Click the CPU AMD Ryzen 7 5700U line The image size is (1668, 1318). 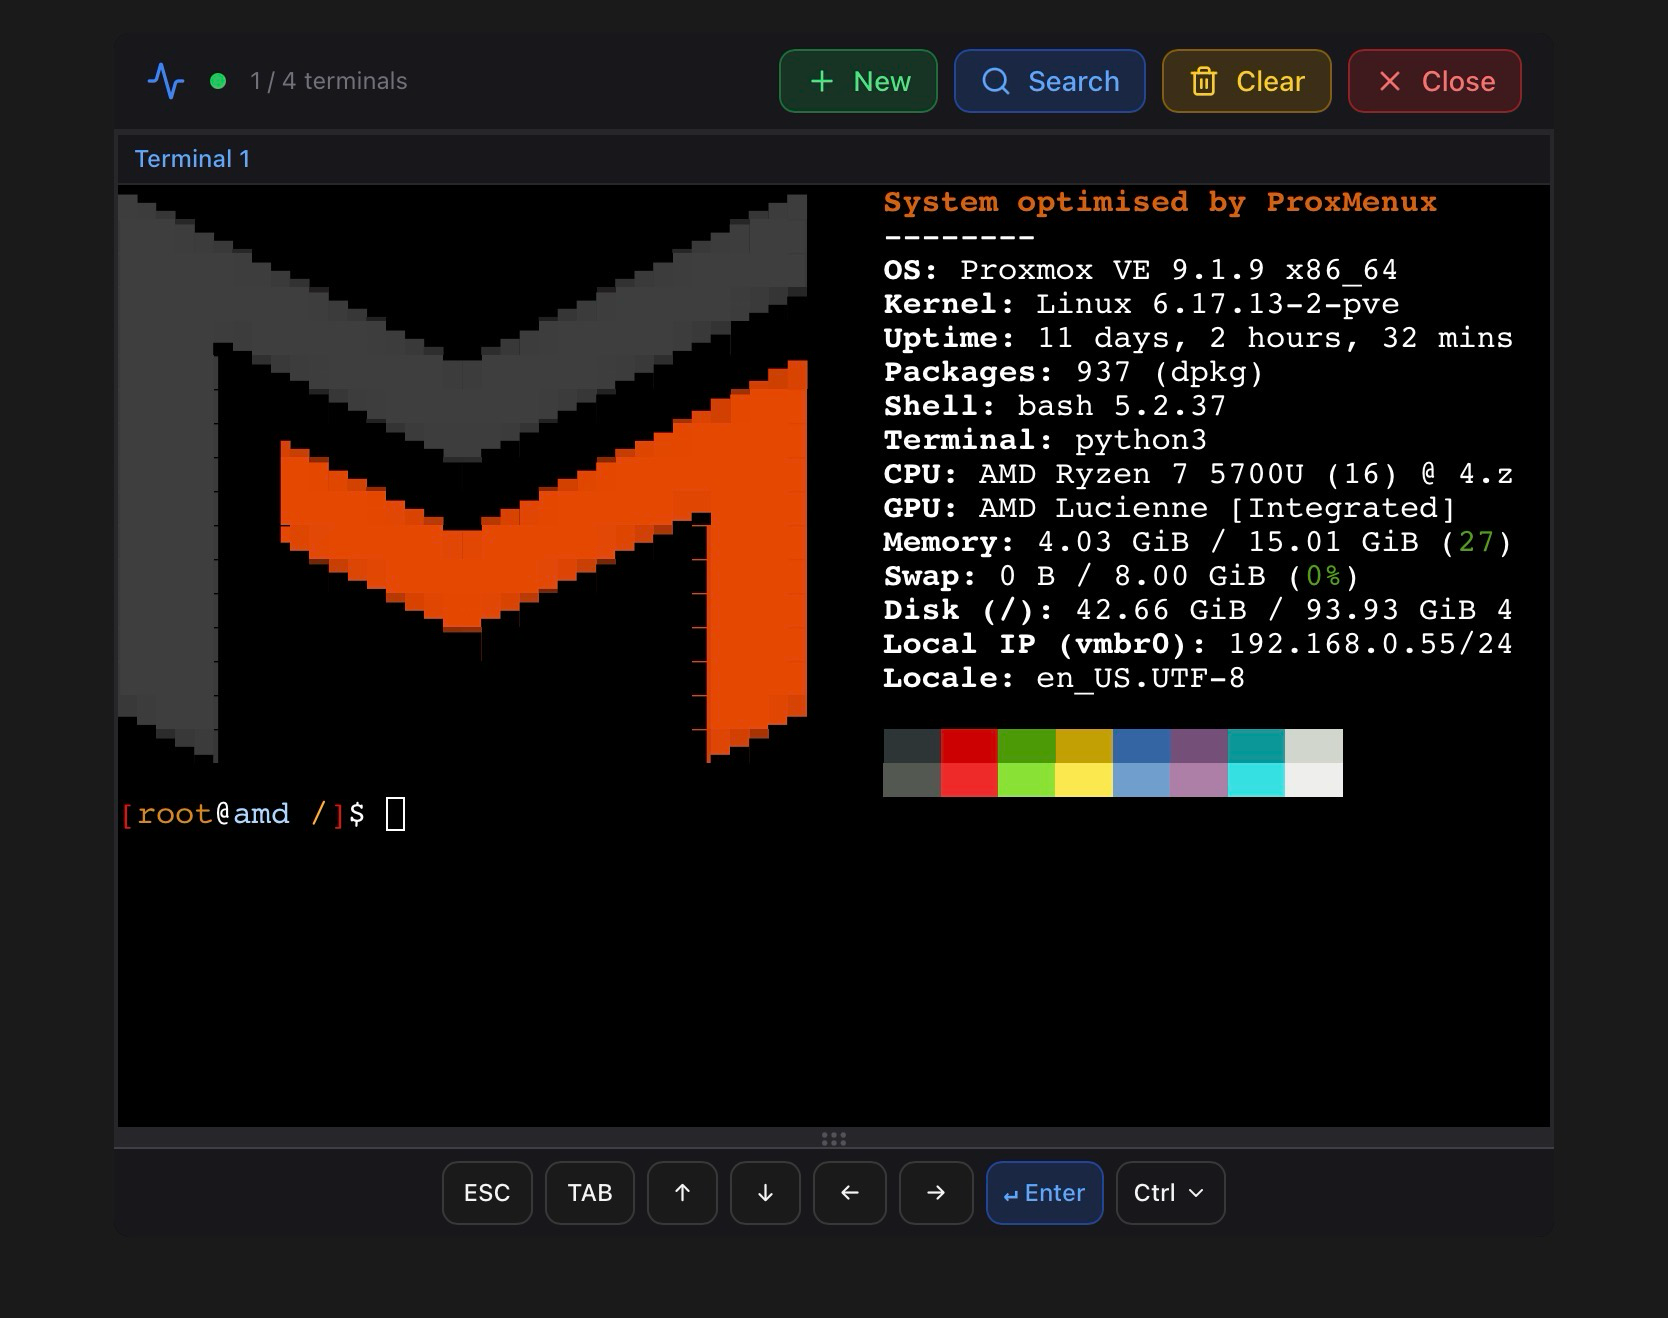click(1198, 475)
